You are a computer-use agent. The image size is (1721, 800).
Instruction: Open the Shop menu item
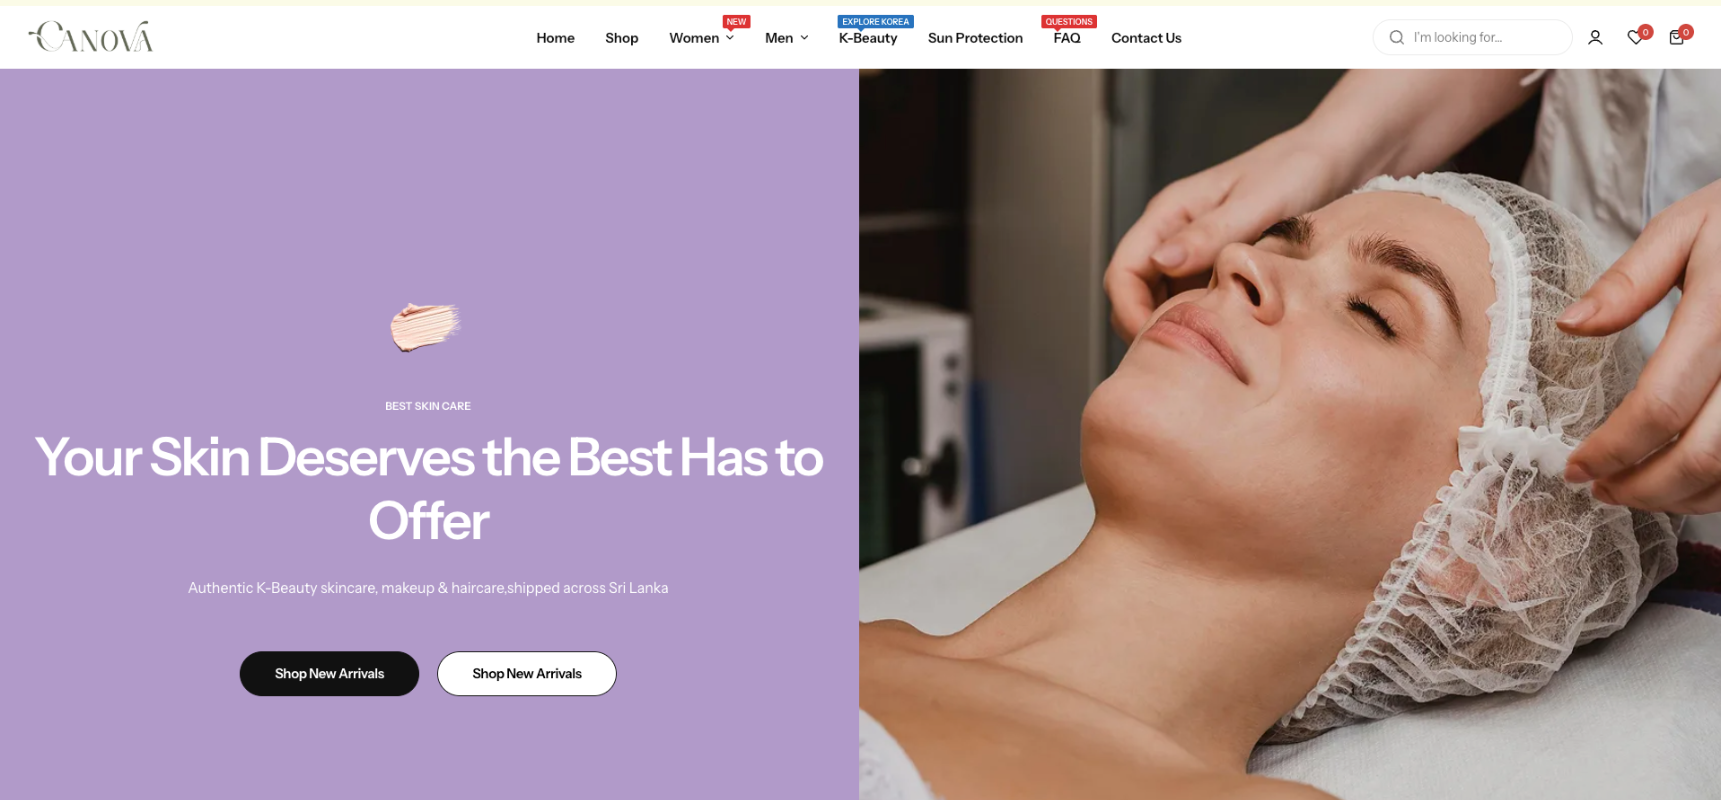pyautogui.click(x=621, y=38)
